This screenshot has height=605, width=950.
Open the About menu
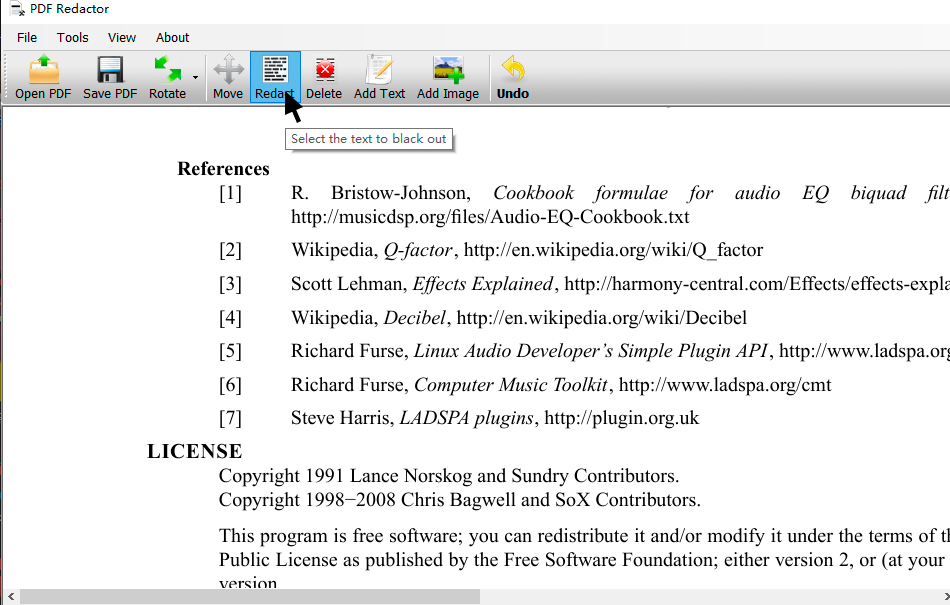[173, 38]
